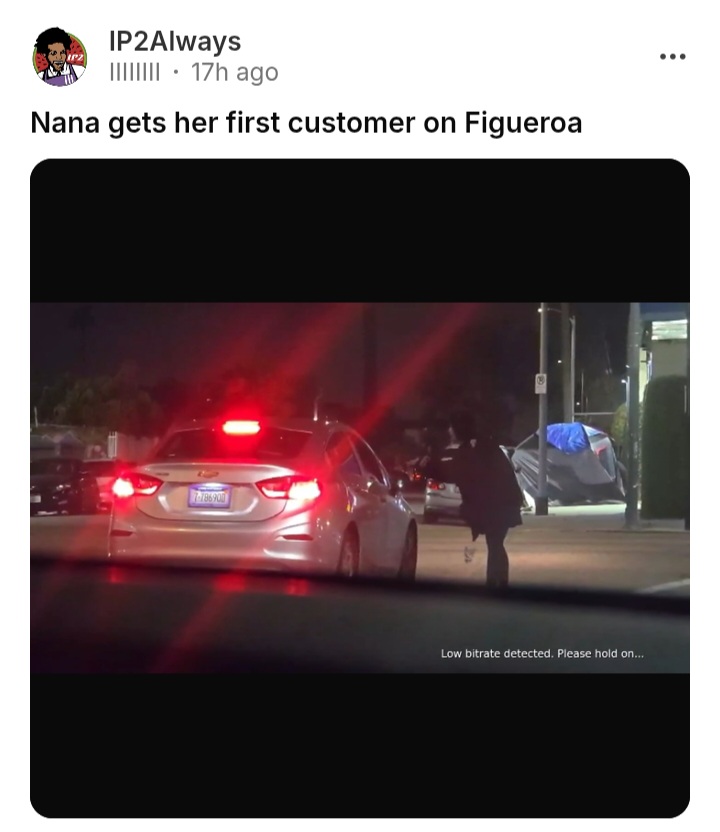Screen dimensions: 720x832
Task: Click the Low bitrate detected overlay text
Action: point(542,654)
